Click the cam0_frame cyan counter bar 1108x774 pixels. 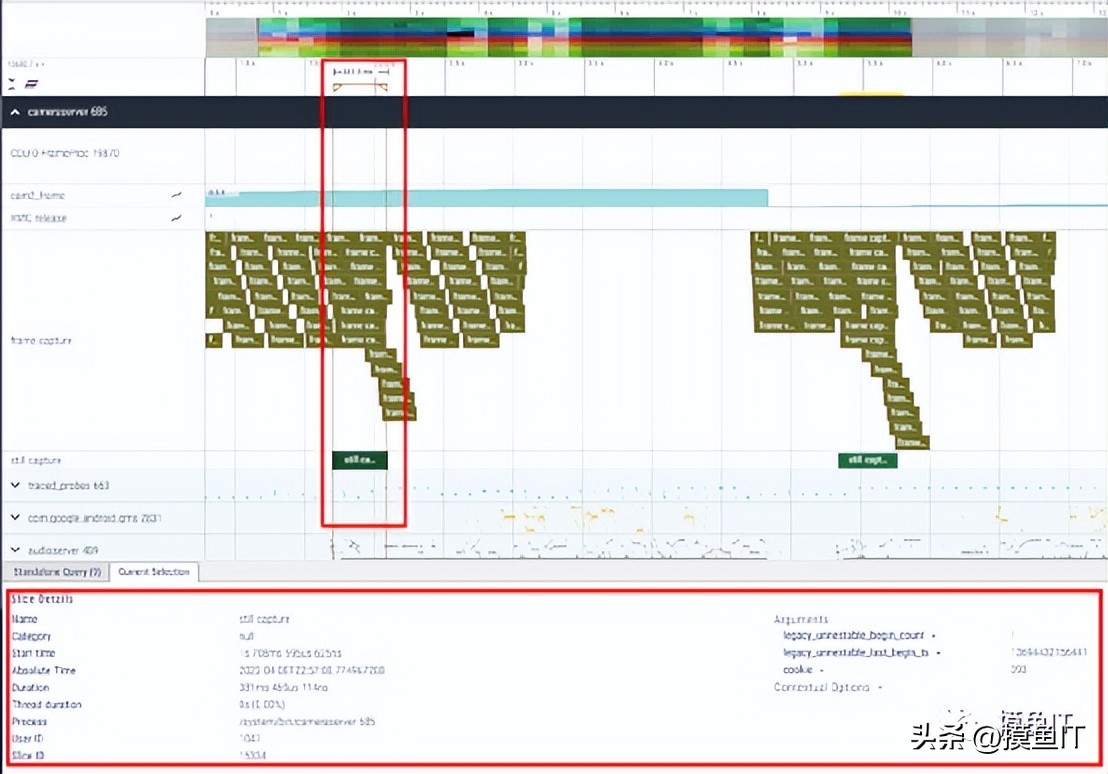(486, 197)
